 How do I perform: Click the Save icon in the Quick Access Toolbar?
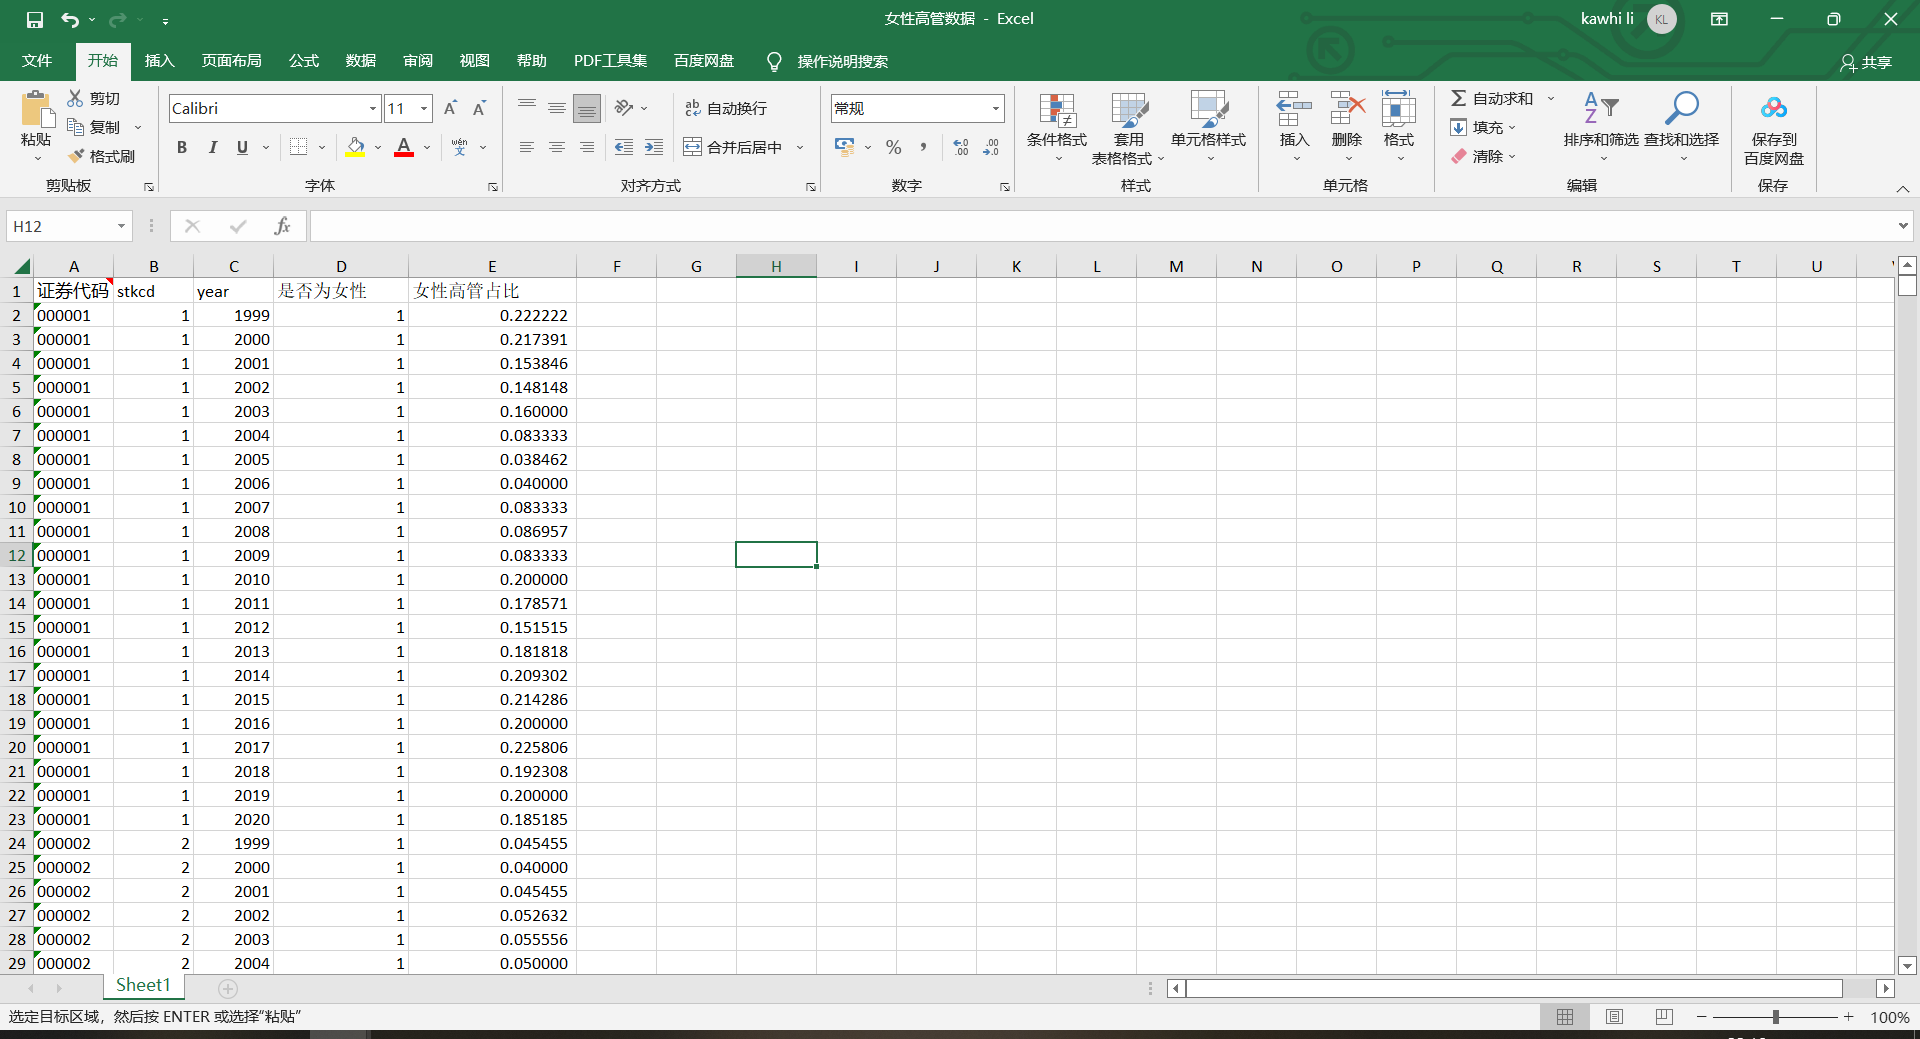point(35,19)
